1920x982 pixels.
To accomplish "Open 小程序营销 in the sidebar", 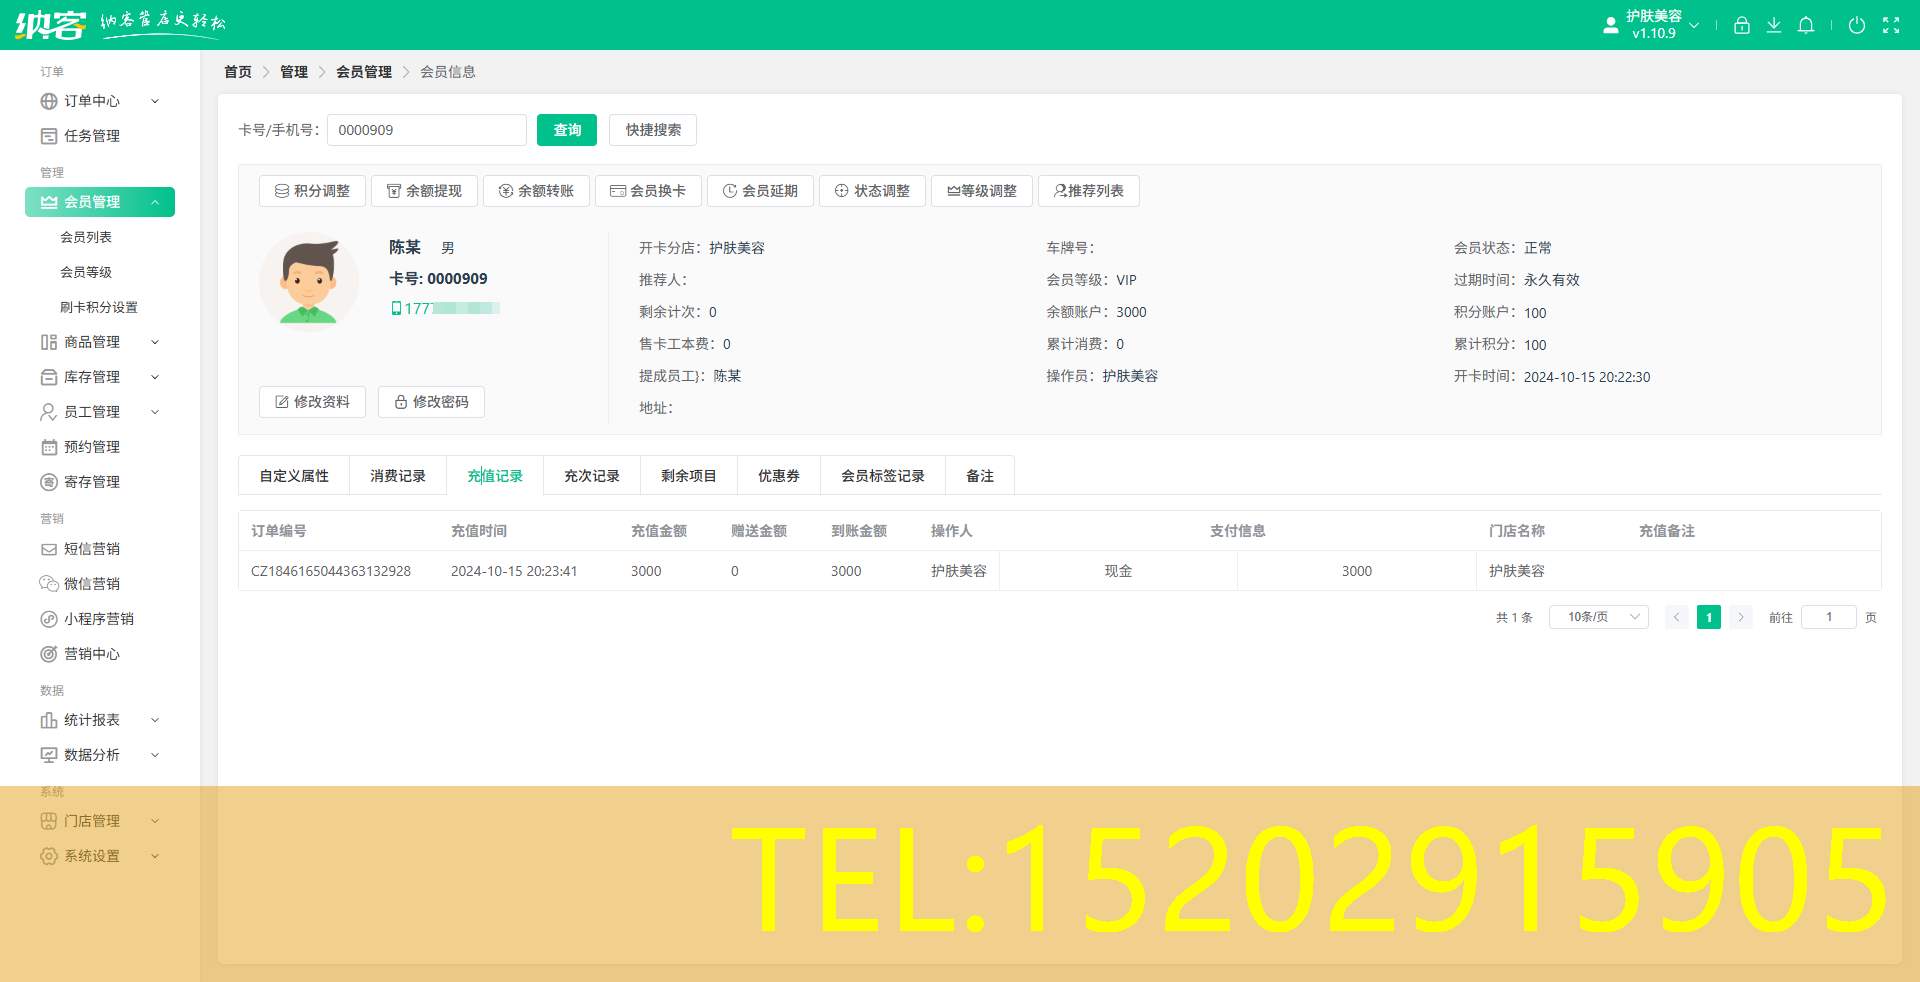I will 97,618.
